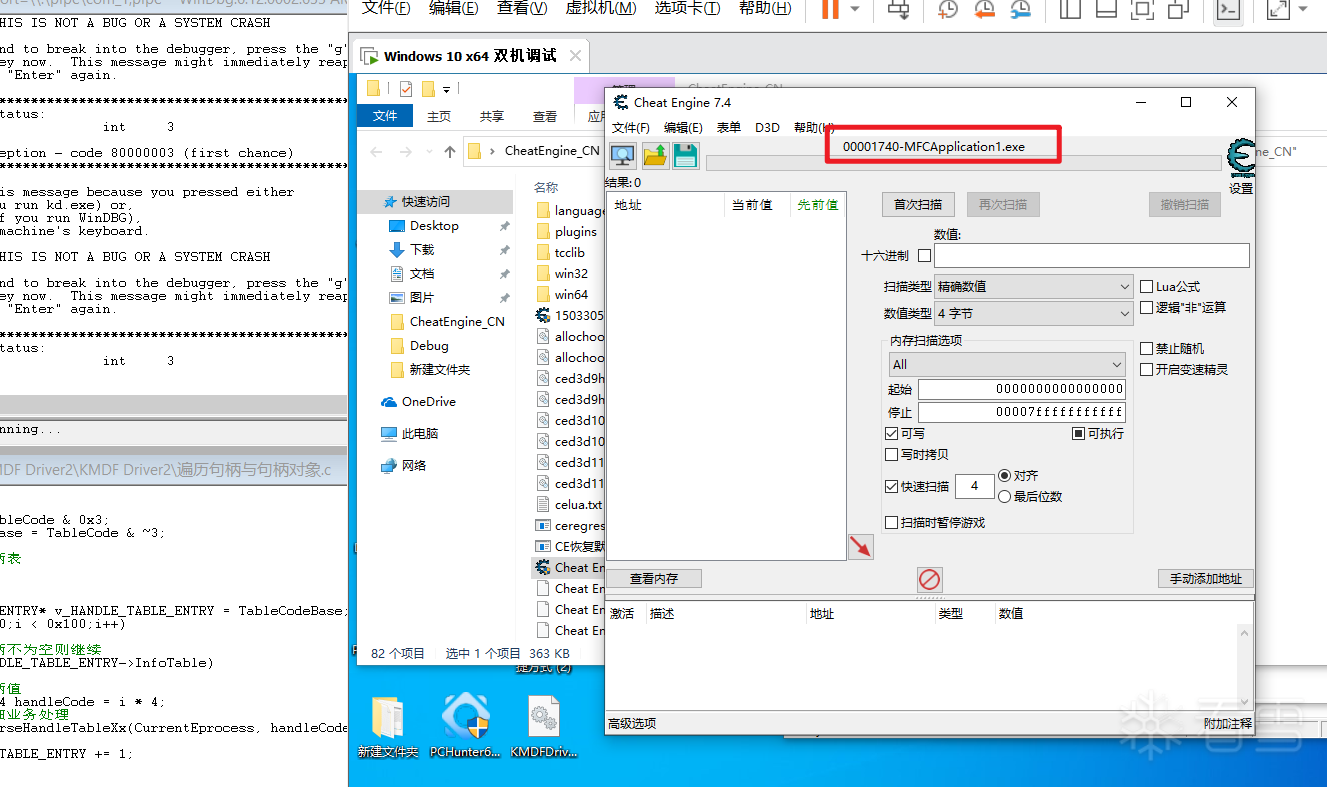Image resolution: width=1327 pixels, height=787 pixels.
Task: Select KMDFDriver desktop file icon
Action: (543, 727)
